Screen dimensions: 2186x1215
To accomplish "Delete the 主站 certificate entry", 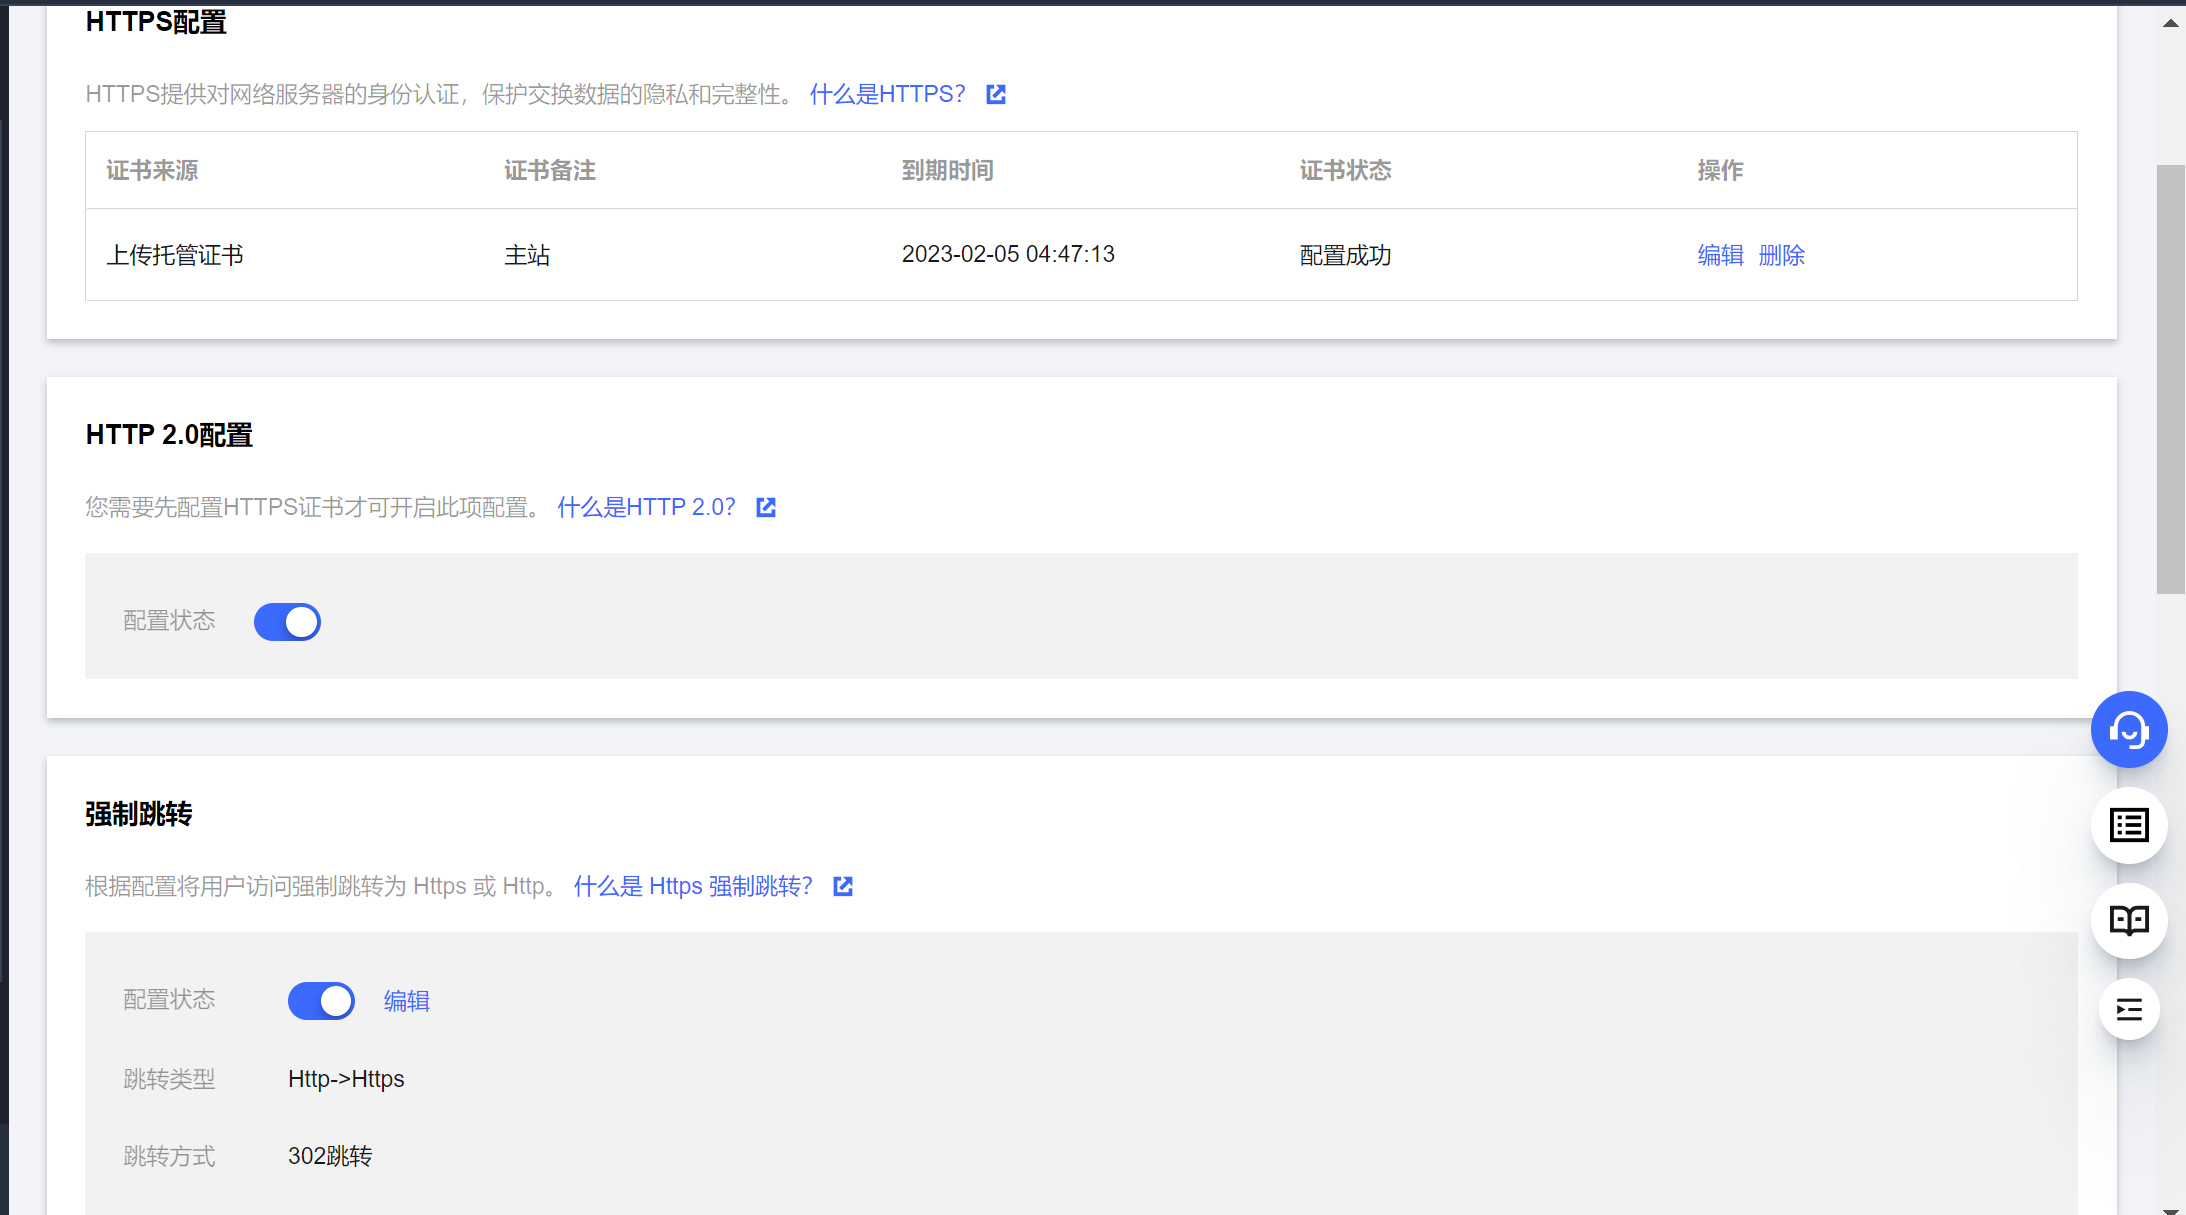I will click(x=1781, y=255).
